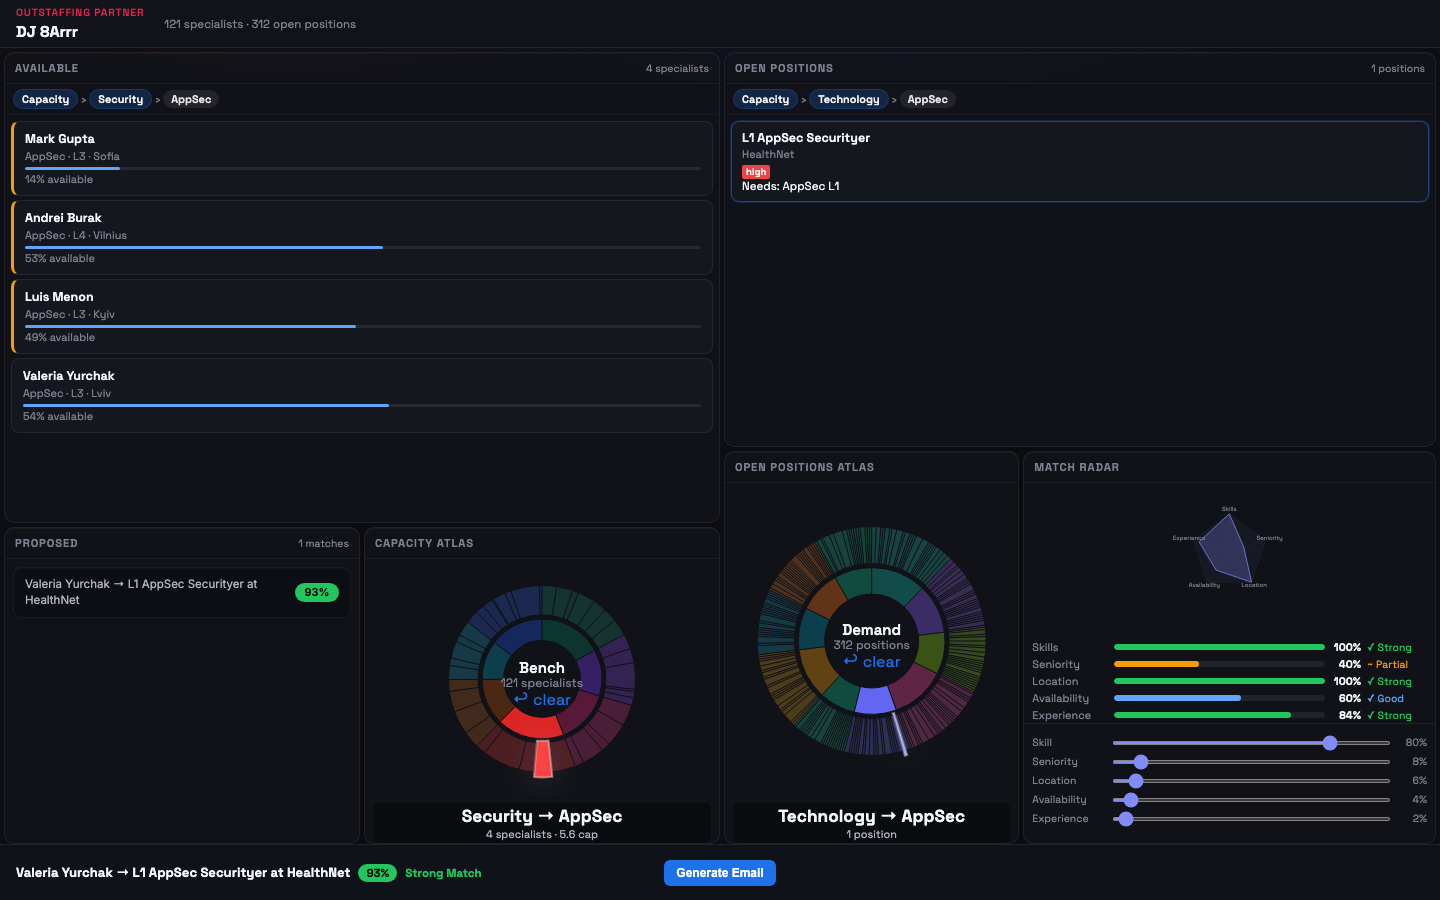Click the Seniority 40% Partial score row
The width and height of the screenshot is (1440, 900).
pyautogui.click(x=1222, y=664)
